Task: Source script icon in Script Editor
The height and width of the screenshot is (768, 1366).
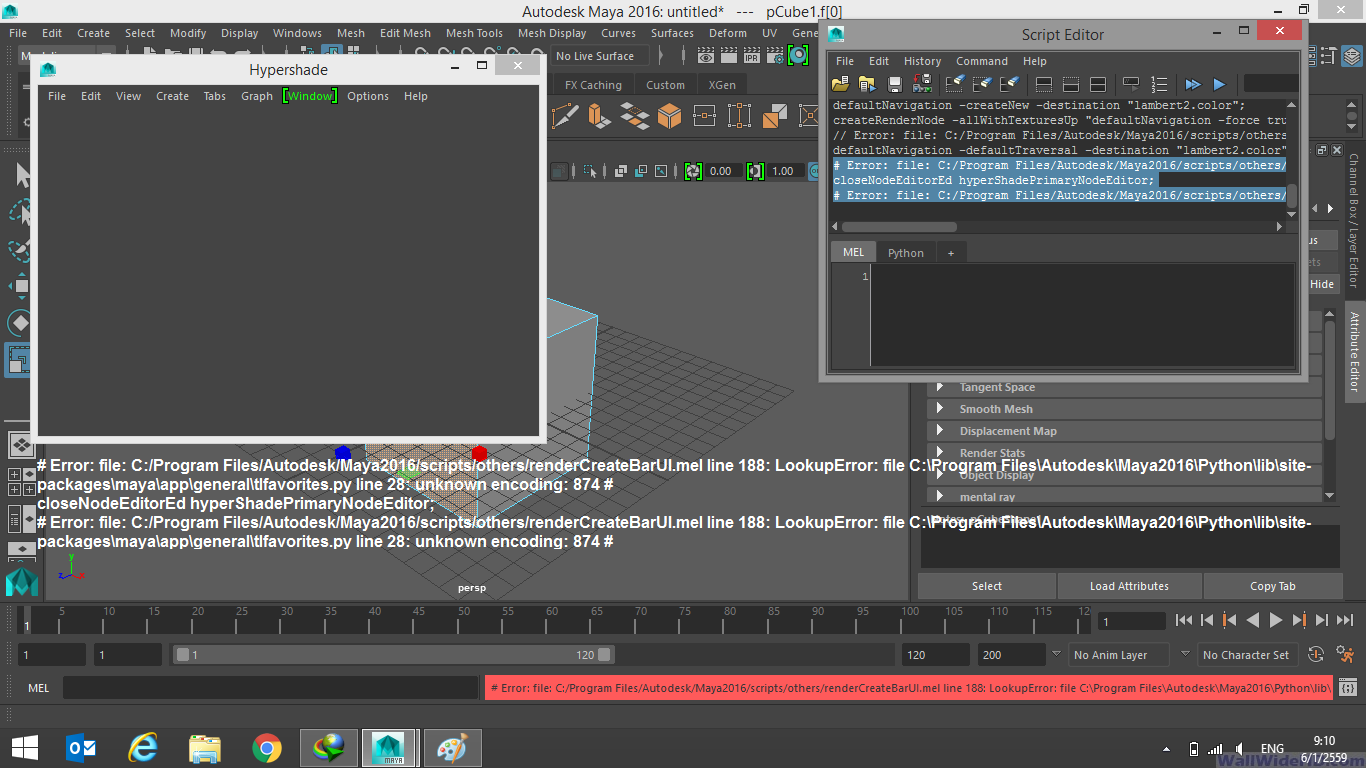Action: pos(867,84)
